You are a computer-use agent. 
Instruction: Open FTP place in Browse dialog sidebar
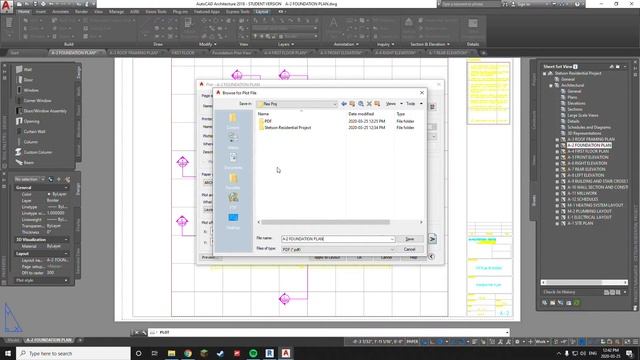233,200
